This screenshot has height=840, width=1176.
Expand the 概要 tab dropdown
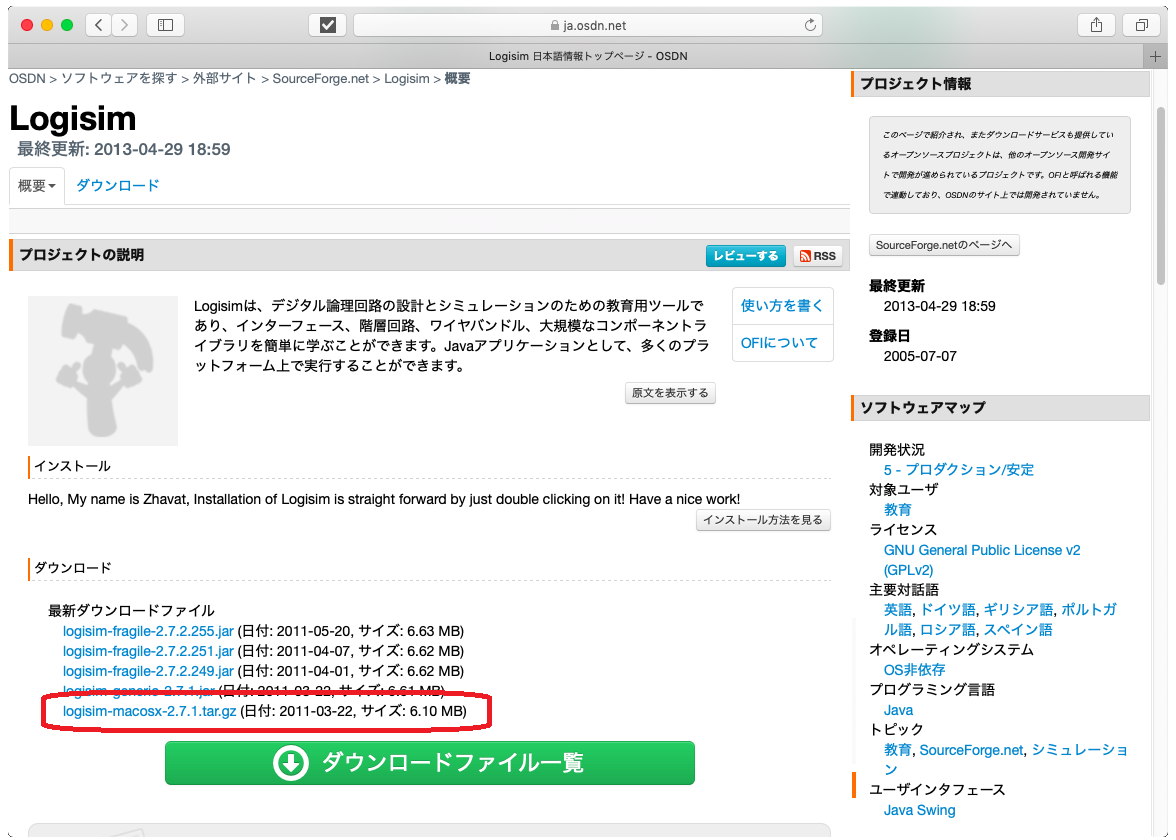point(37,185)
